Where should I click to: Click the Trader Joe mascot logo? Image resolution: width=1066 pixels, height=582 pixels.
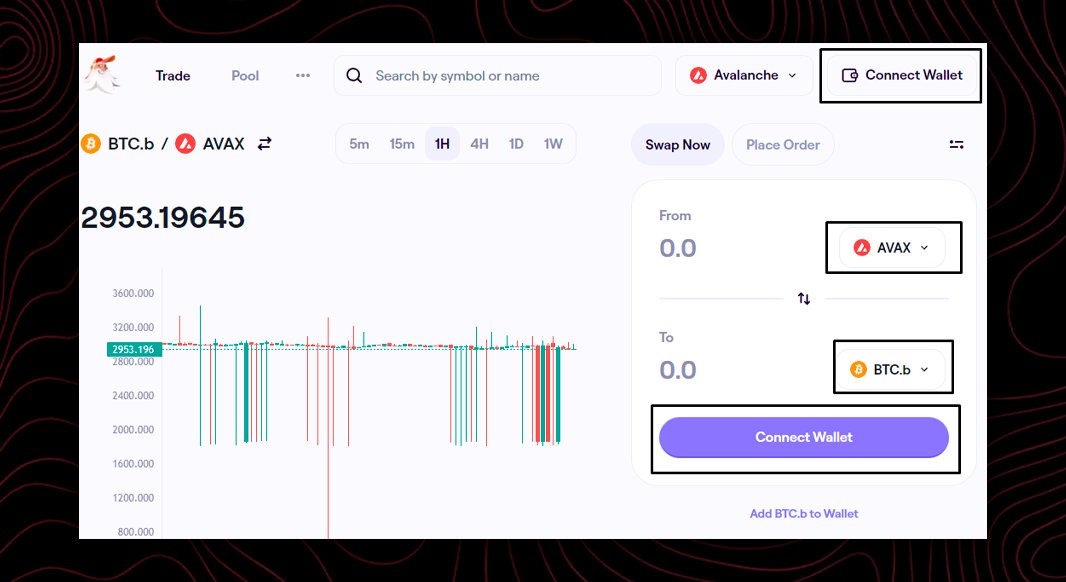click(102, 74)
